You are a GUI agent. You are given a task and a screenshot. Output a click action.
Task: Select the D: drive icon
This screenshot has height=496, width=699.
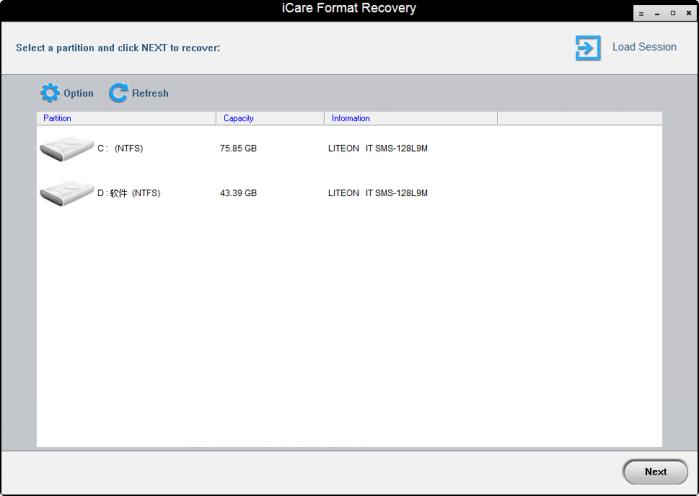pos(67,193)
